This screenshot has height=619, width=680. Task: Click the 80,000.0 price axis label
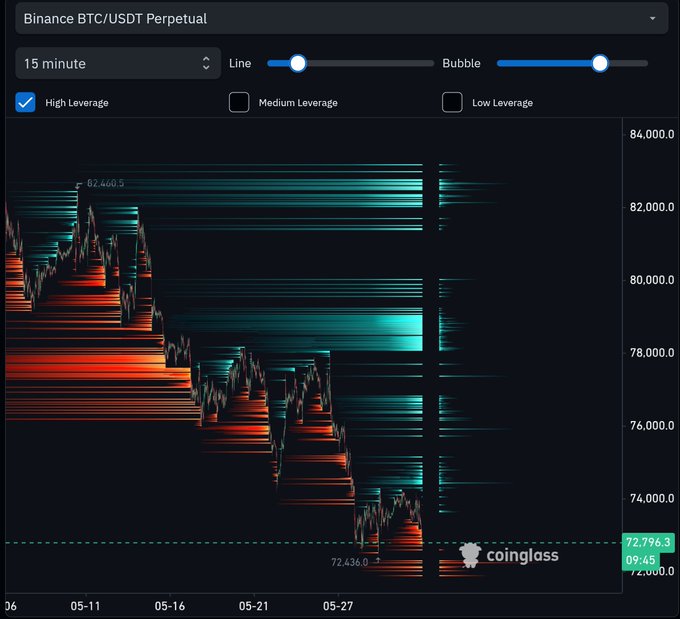pos(652,280)
